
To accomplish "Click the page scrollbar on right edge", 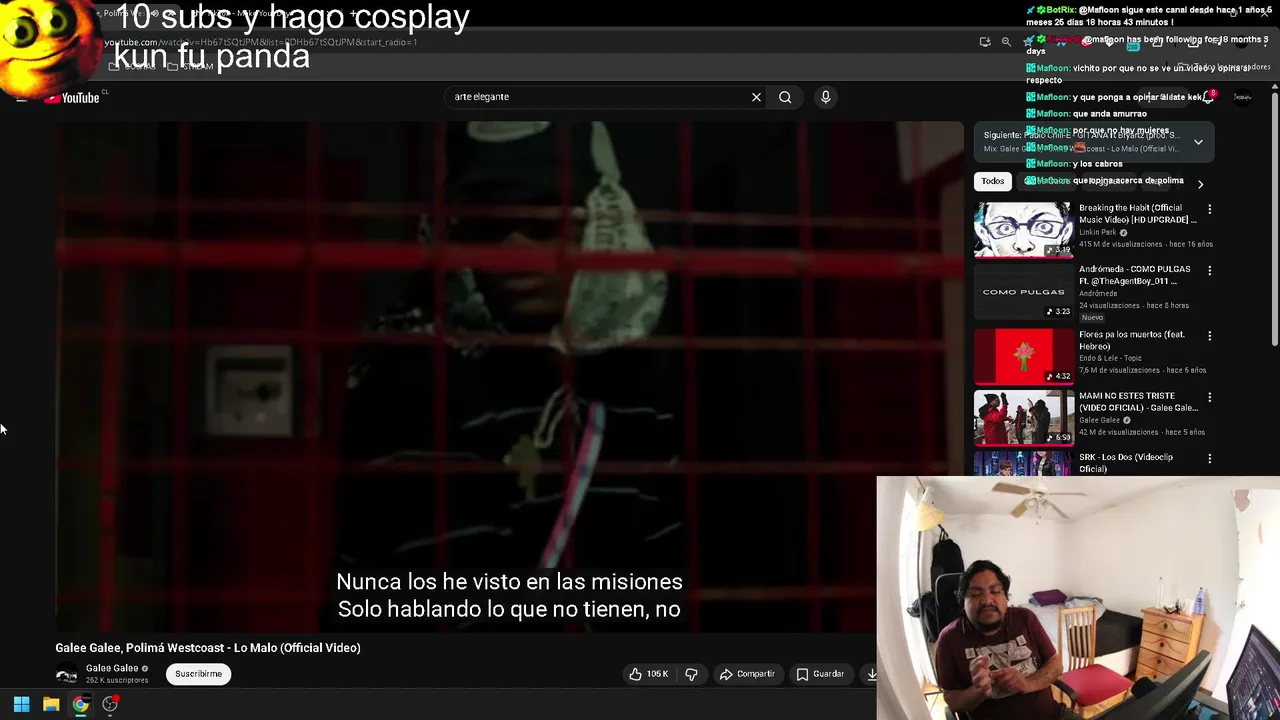I will pos(1275,220).
